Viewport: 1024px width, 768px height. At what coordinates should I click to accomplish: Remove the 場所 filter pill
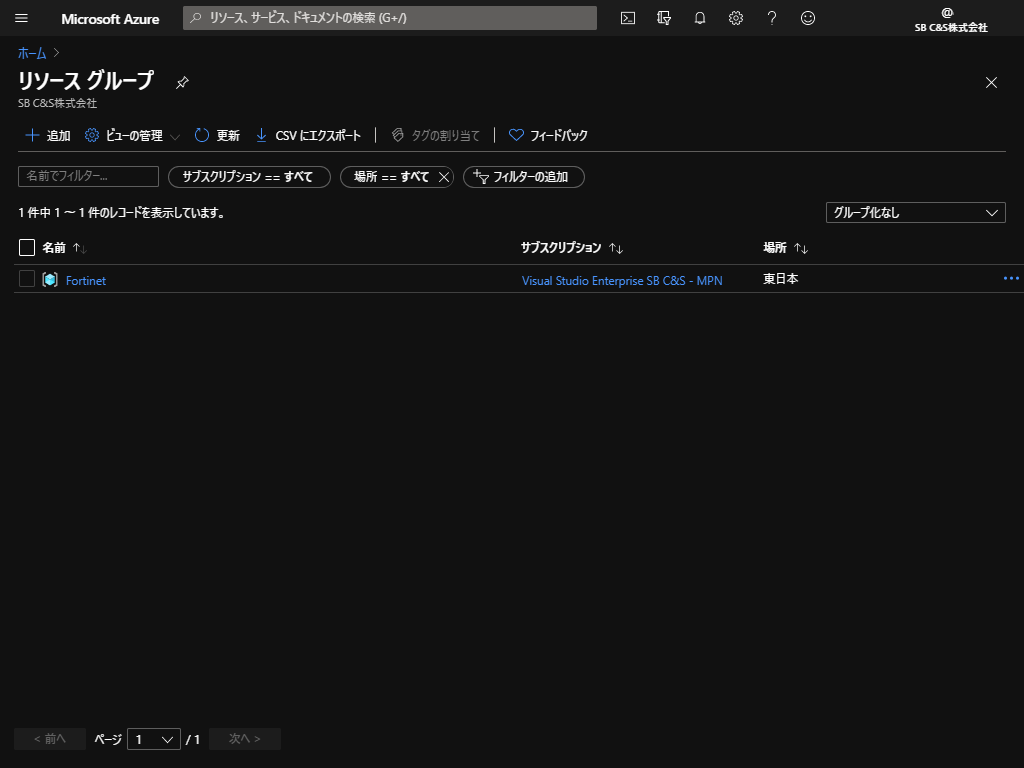point(444,177)
